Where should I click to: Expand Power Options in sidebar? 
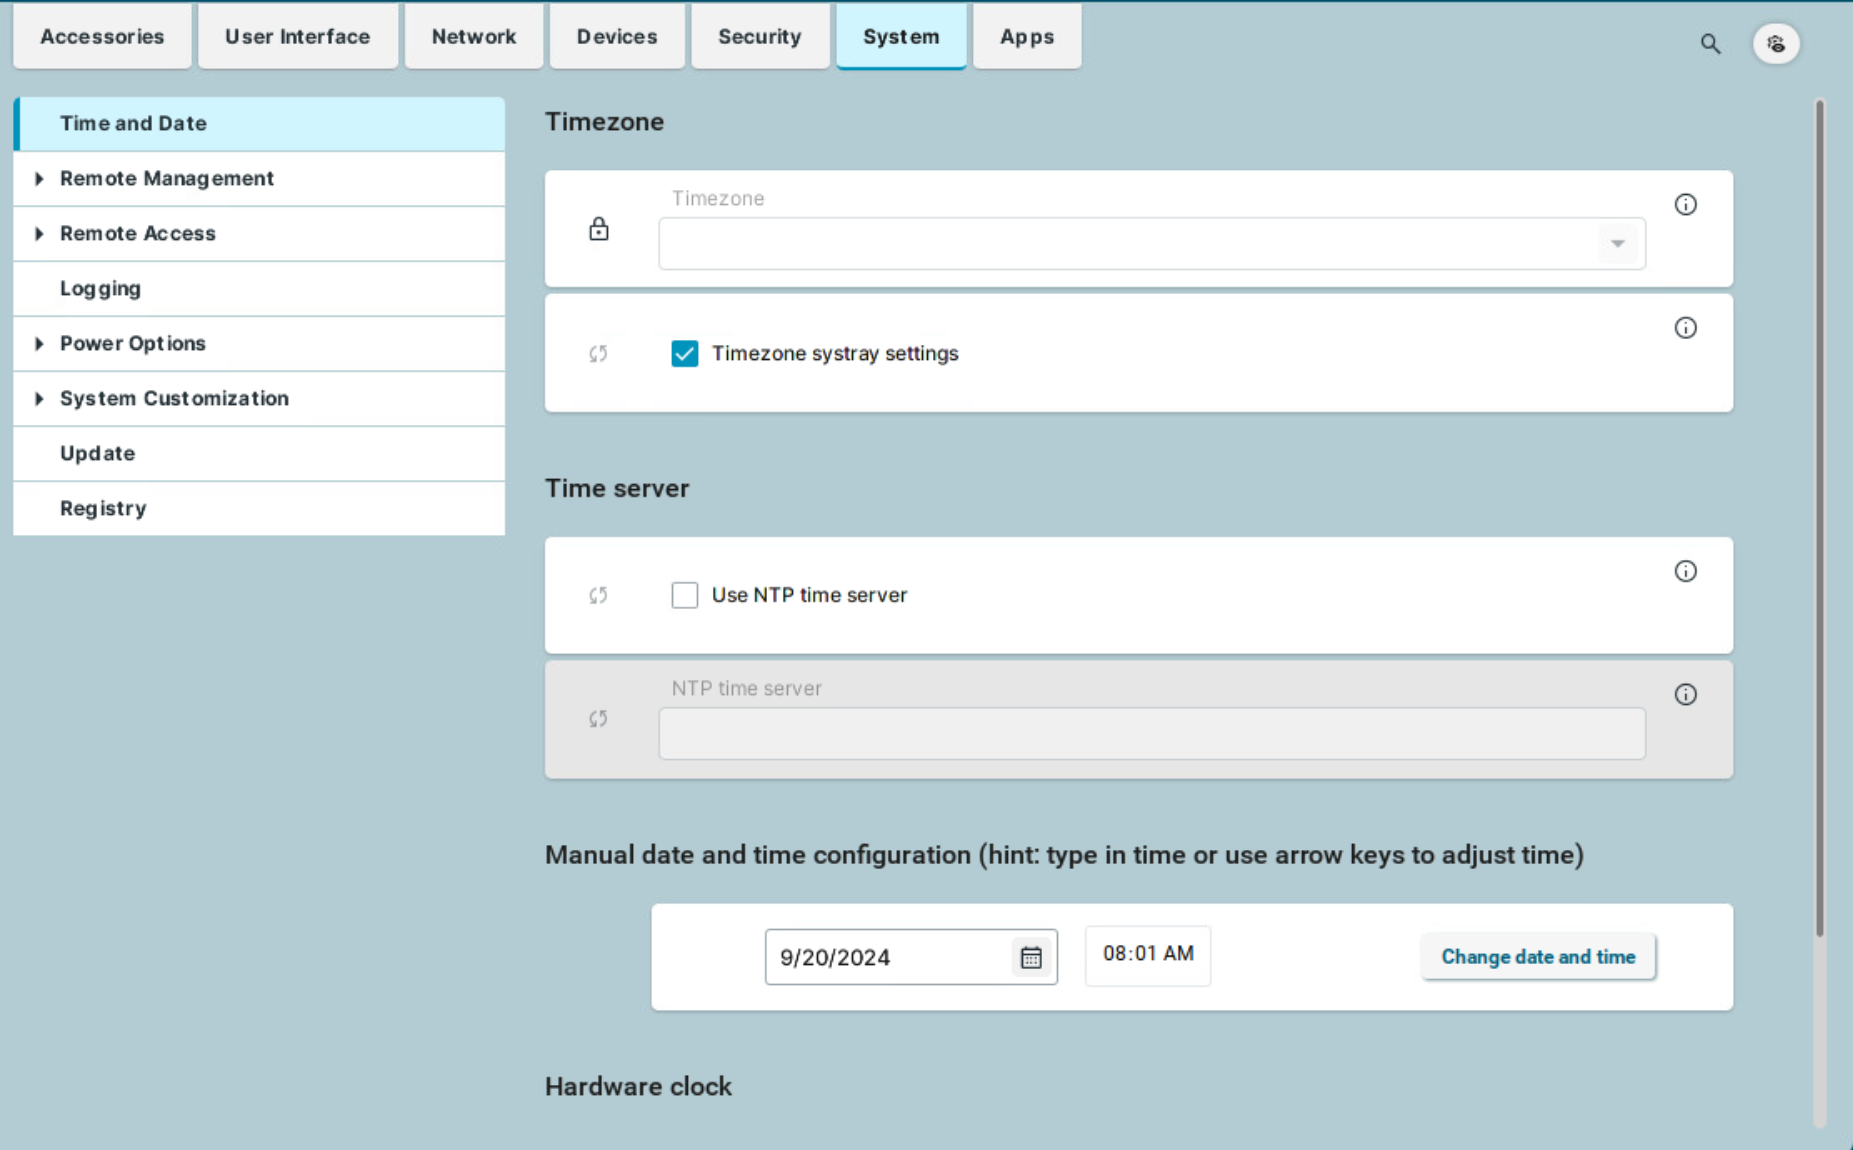pos(39,344)
